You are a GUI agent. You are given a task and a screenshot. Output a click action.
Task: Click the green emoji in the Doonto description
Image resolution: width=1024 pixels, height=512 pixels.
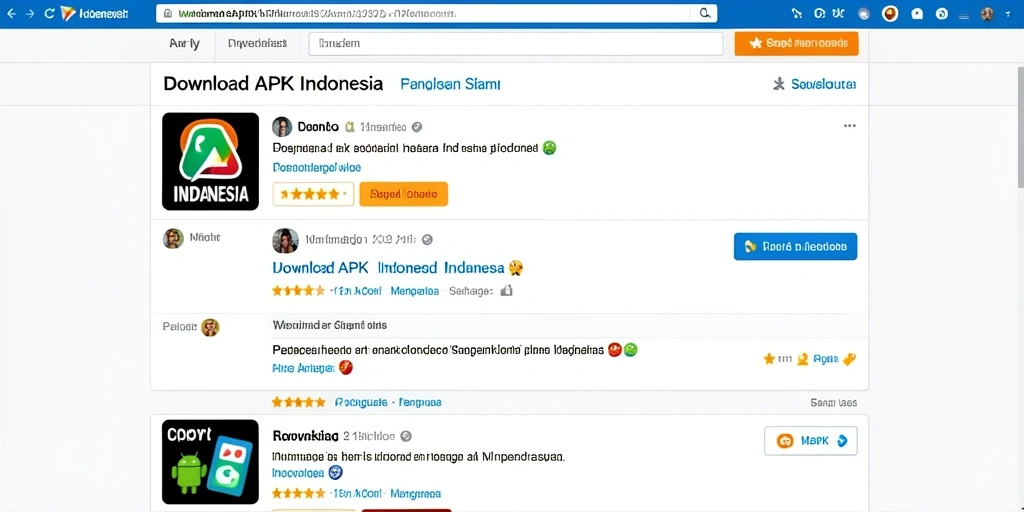(x=549, y=148)
